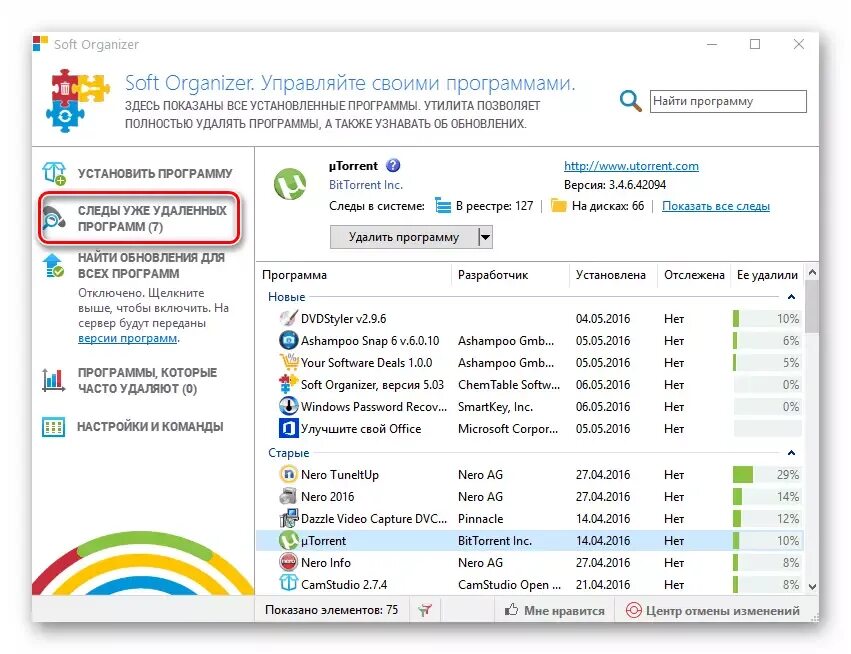Click the scrollbar down arrow
This screenshot has height=654, width=851.
click(x=812, y=586)
